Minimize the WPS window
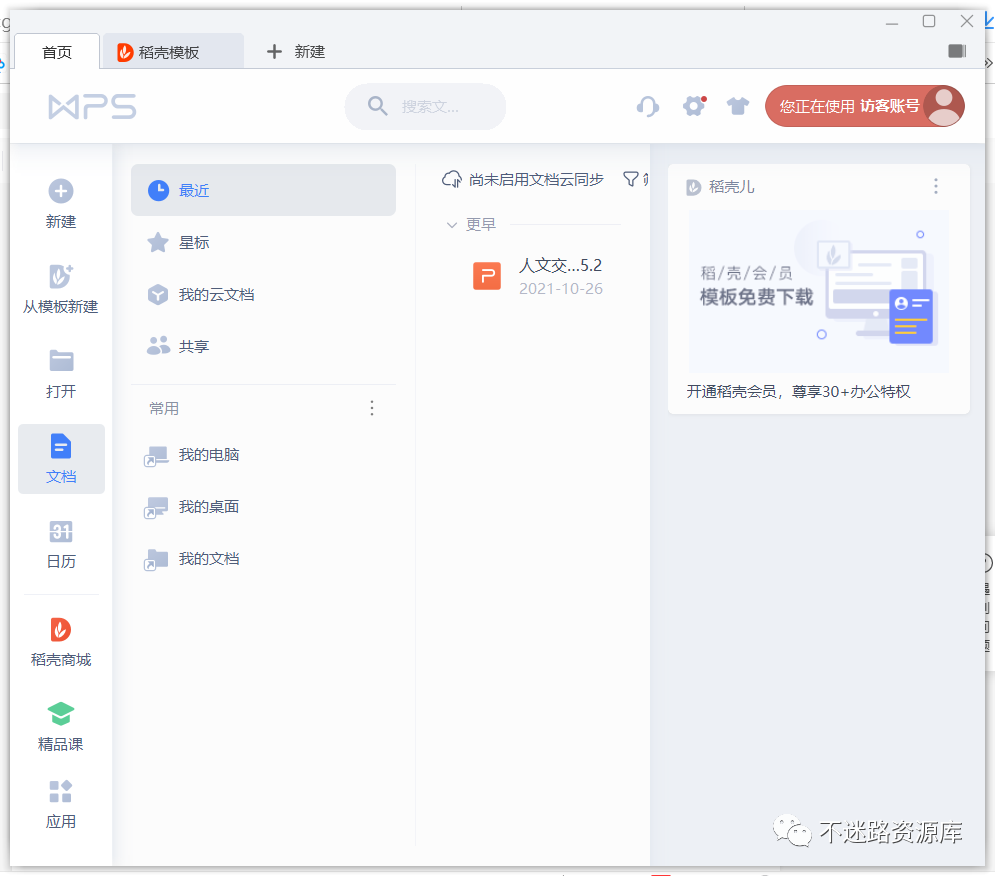995x876 pixels. point(892,23)
